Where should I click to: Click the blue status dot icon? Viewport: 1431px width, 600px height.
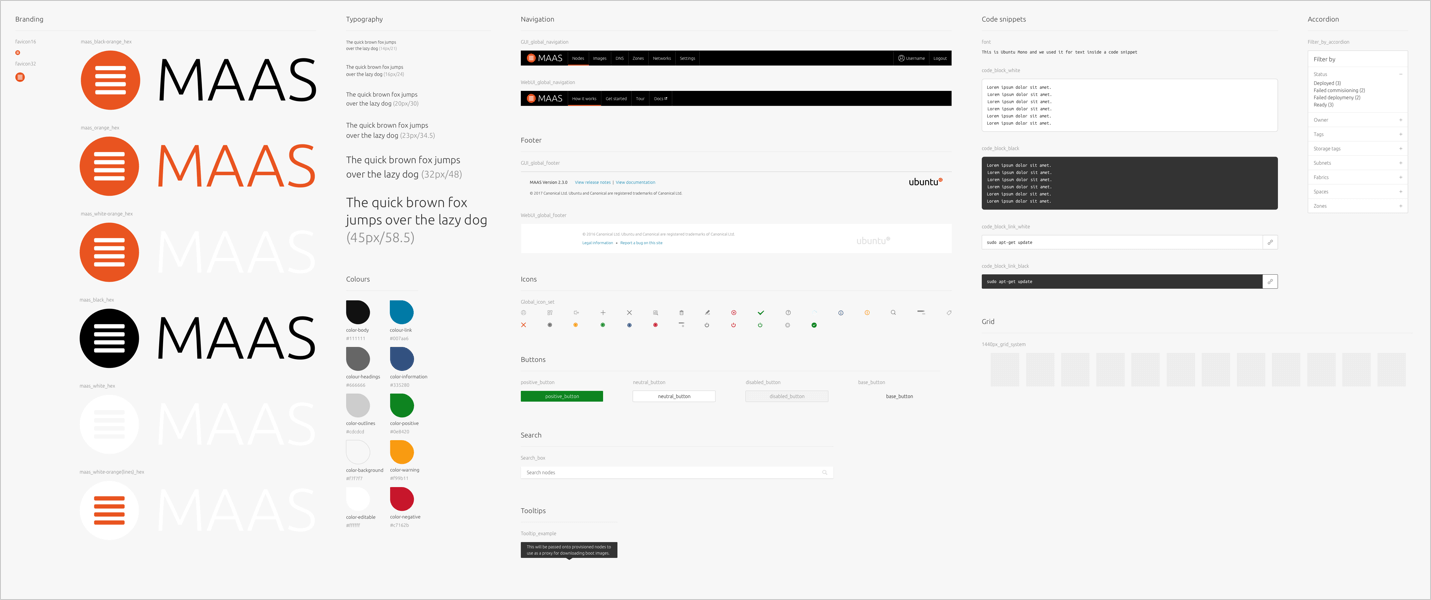click(x=629, y=325)
